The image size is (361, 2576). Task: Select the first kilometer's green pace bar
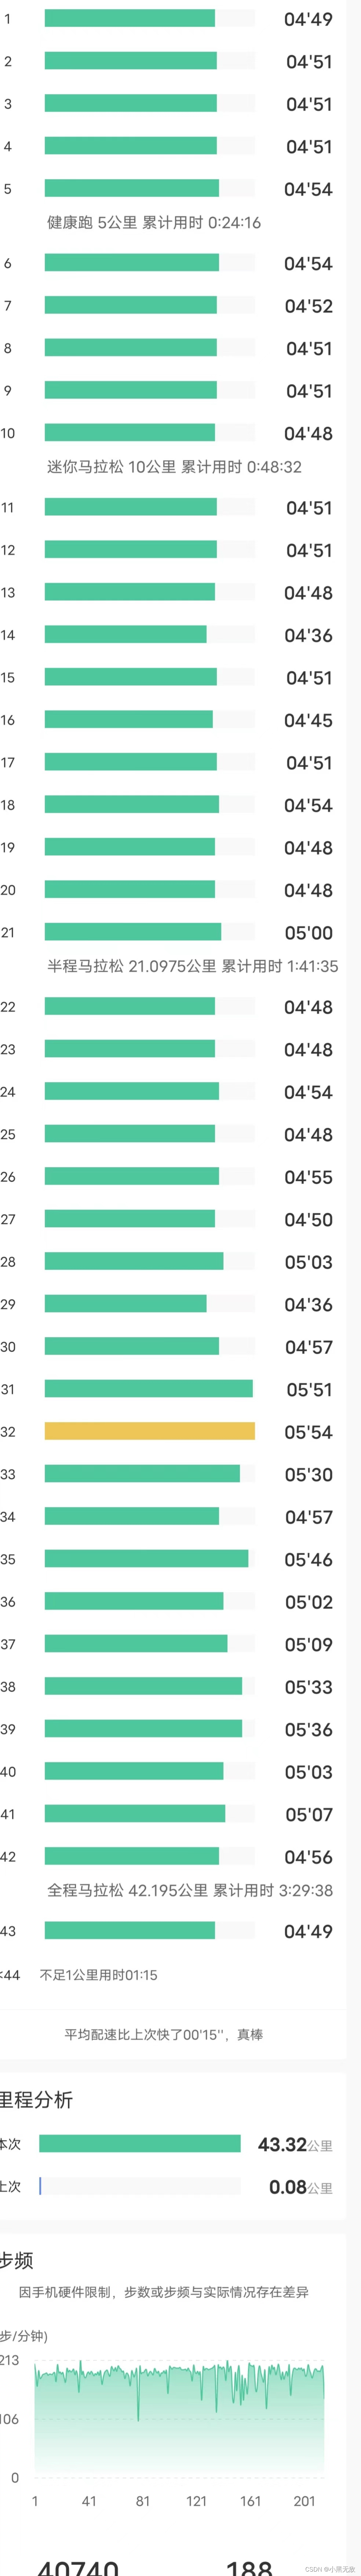pyautogui.click(x=129, y=18)
